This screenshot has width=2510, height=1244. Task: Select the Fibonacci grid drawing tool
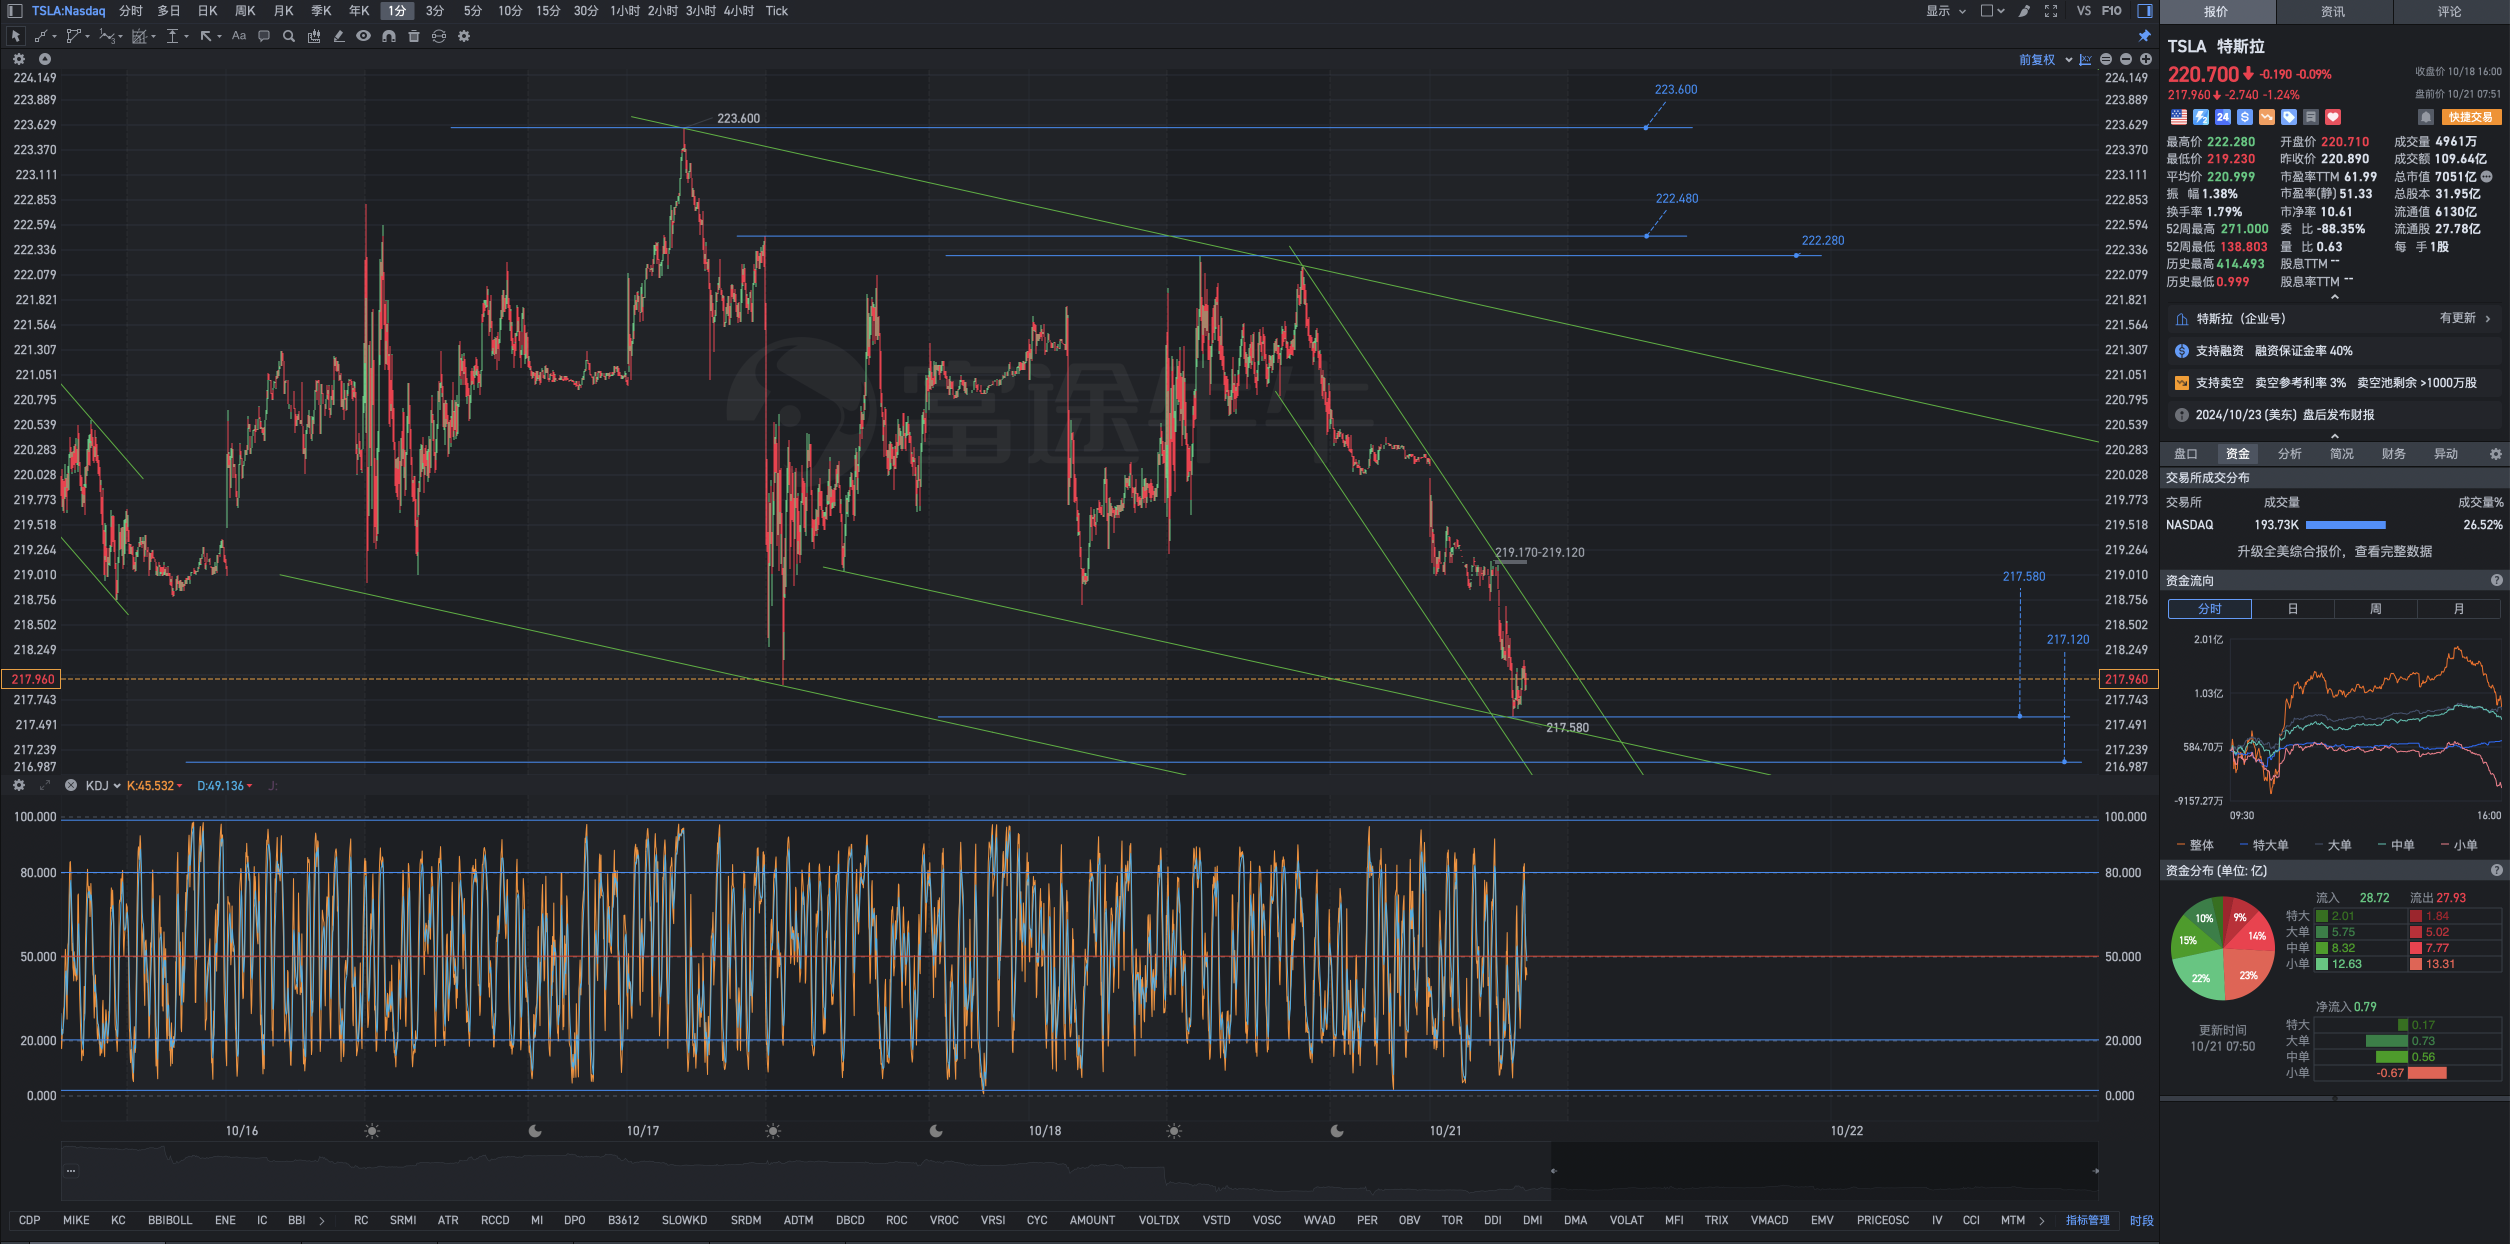[139, 36]
